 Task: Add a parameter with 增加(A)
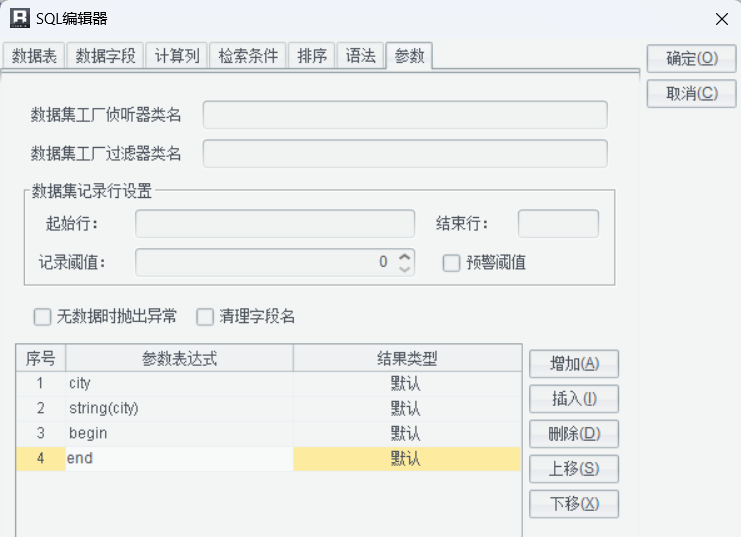click(574, 364)
